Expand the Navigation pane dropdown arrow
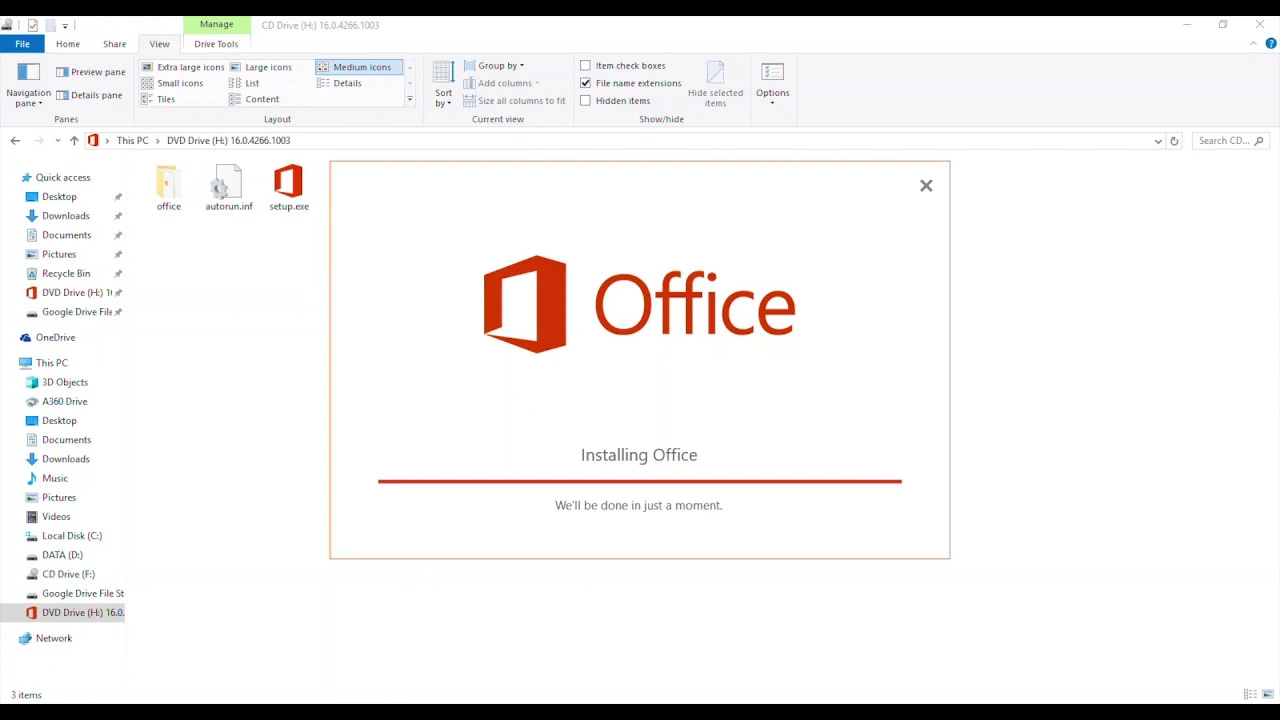1280x720 pixels. click(x=41, y=104)
